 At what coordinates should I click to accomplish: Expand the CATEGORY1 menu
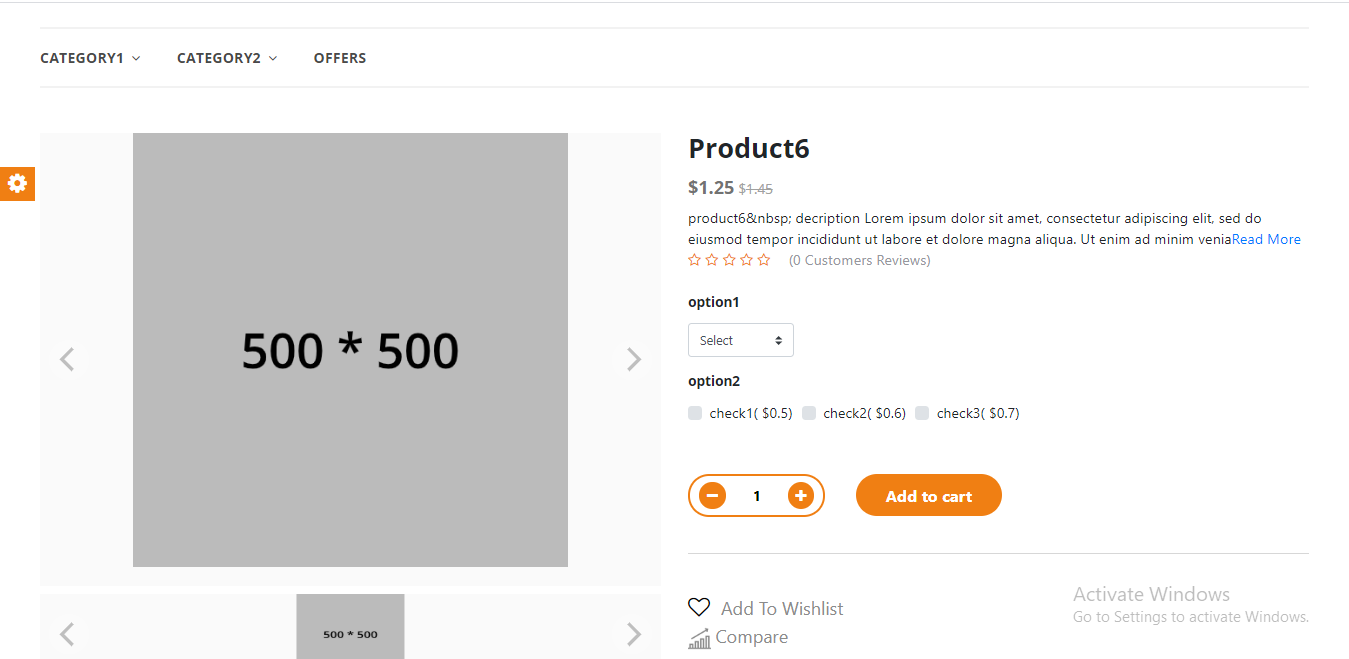90,58
